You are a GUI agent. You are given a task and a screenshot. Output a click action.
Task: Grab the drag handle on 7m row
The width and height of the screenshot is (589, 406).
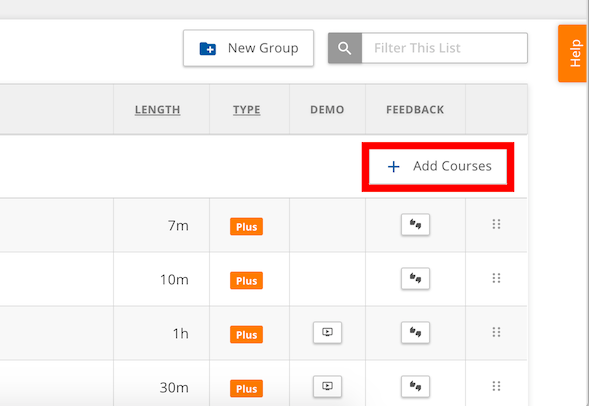pos(496,224)
